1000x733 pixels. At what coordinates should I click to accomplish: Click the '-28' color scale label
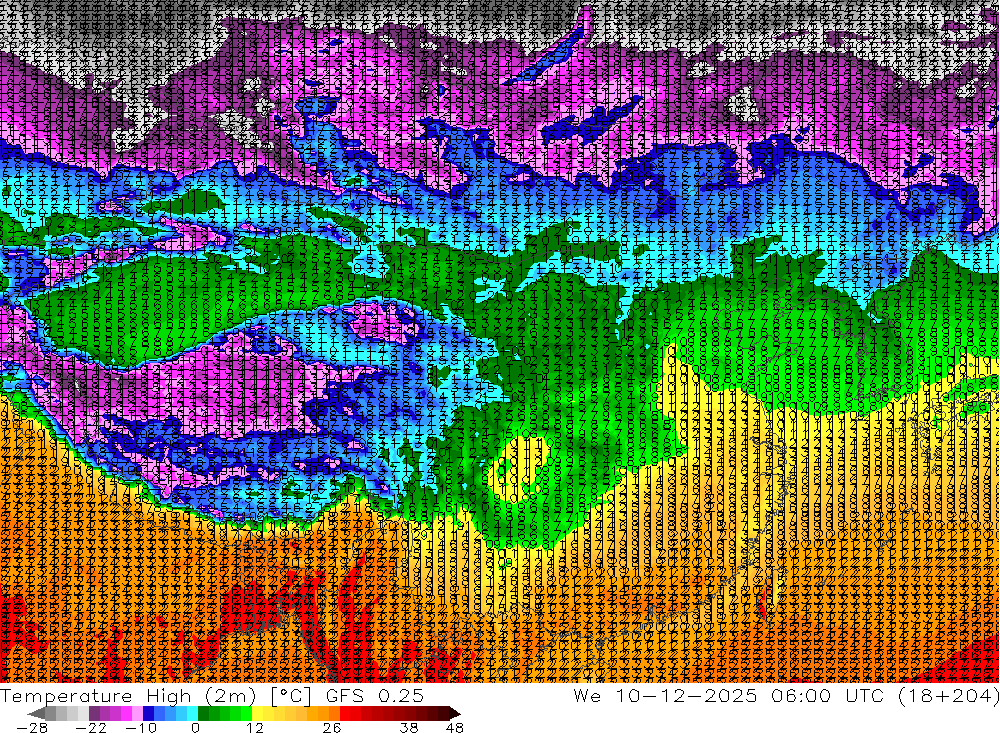click(x=31, y=727)
